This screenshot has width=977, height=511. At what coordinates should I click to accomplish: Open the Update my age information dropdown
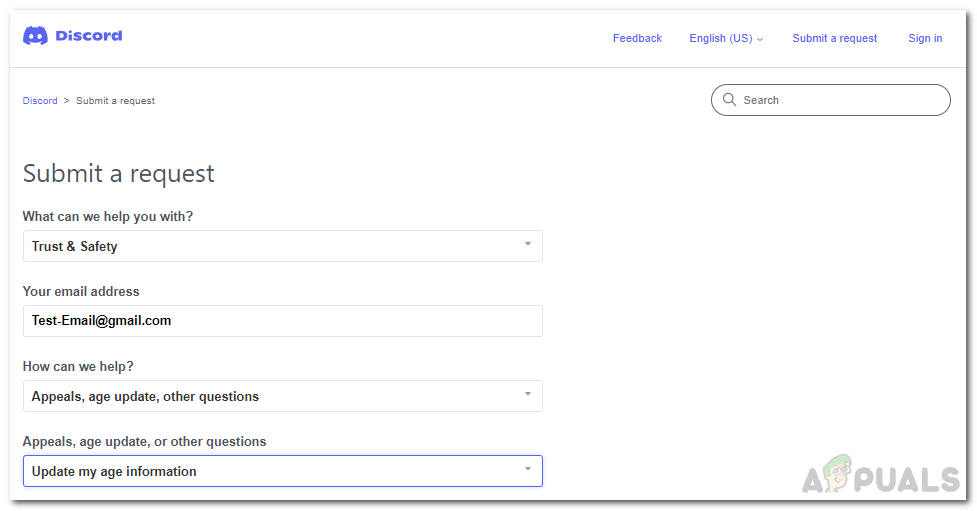coord(282,471)
